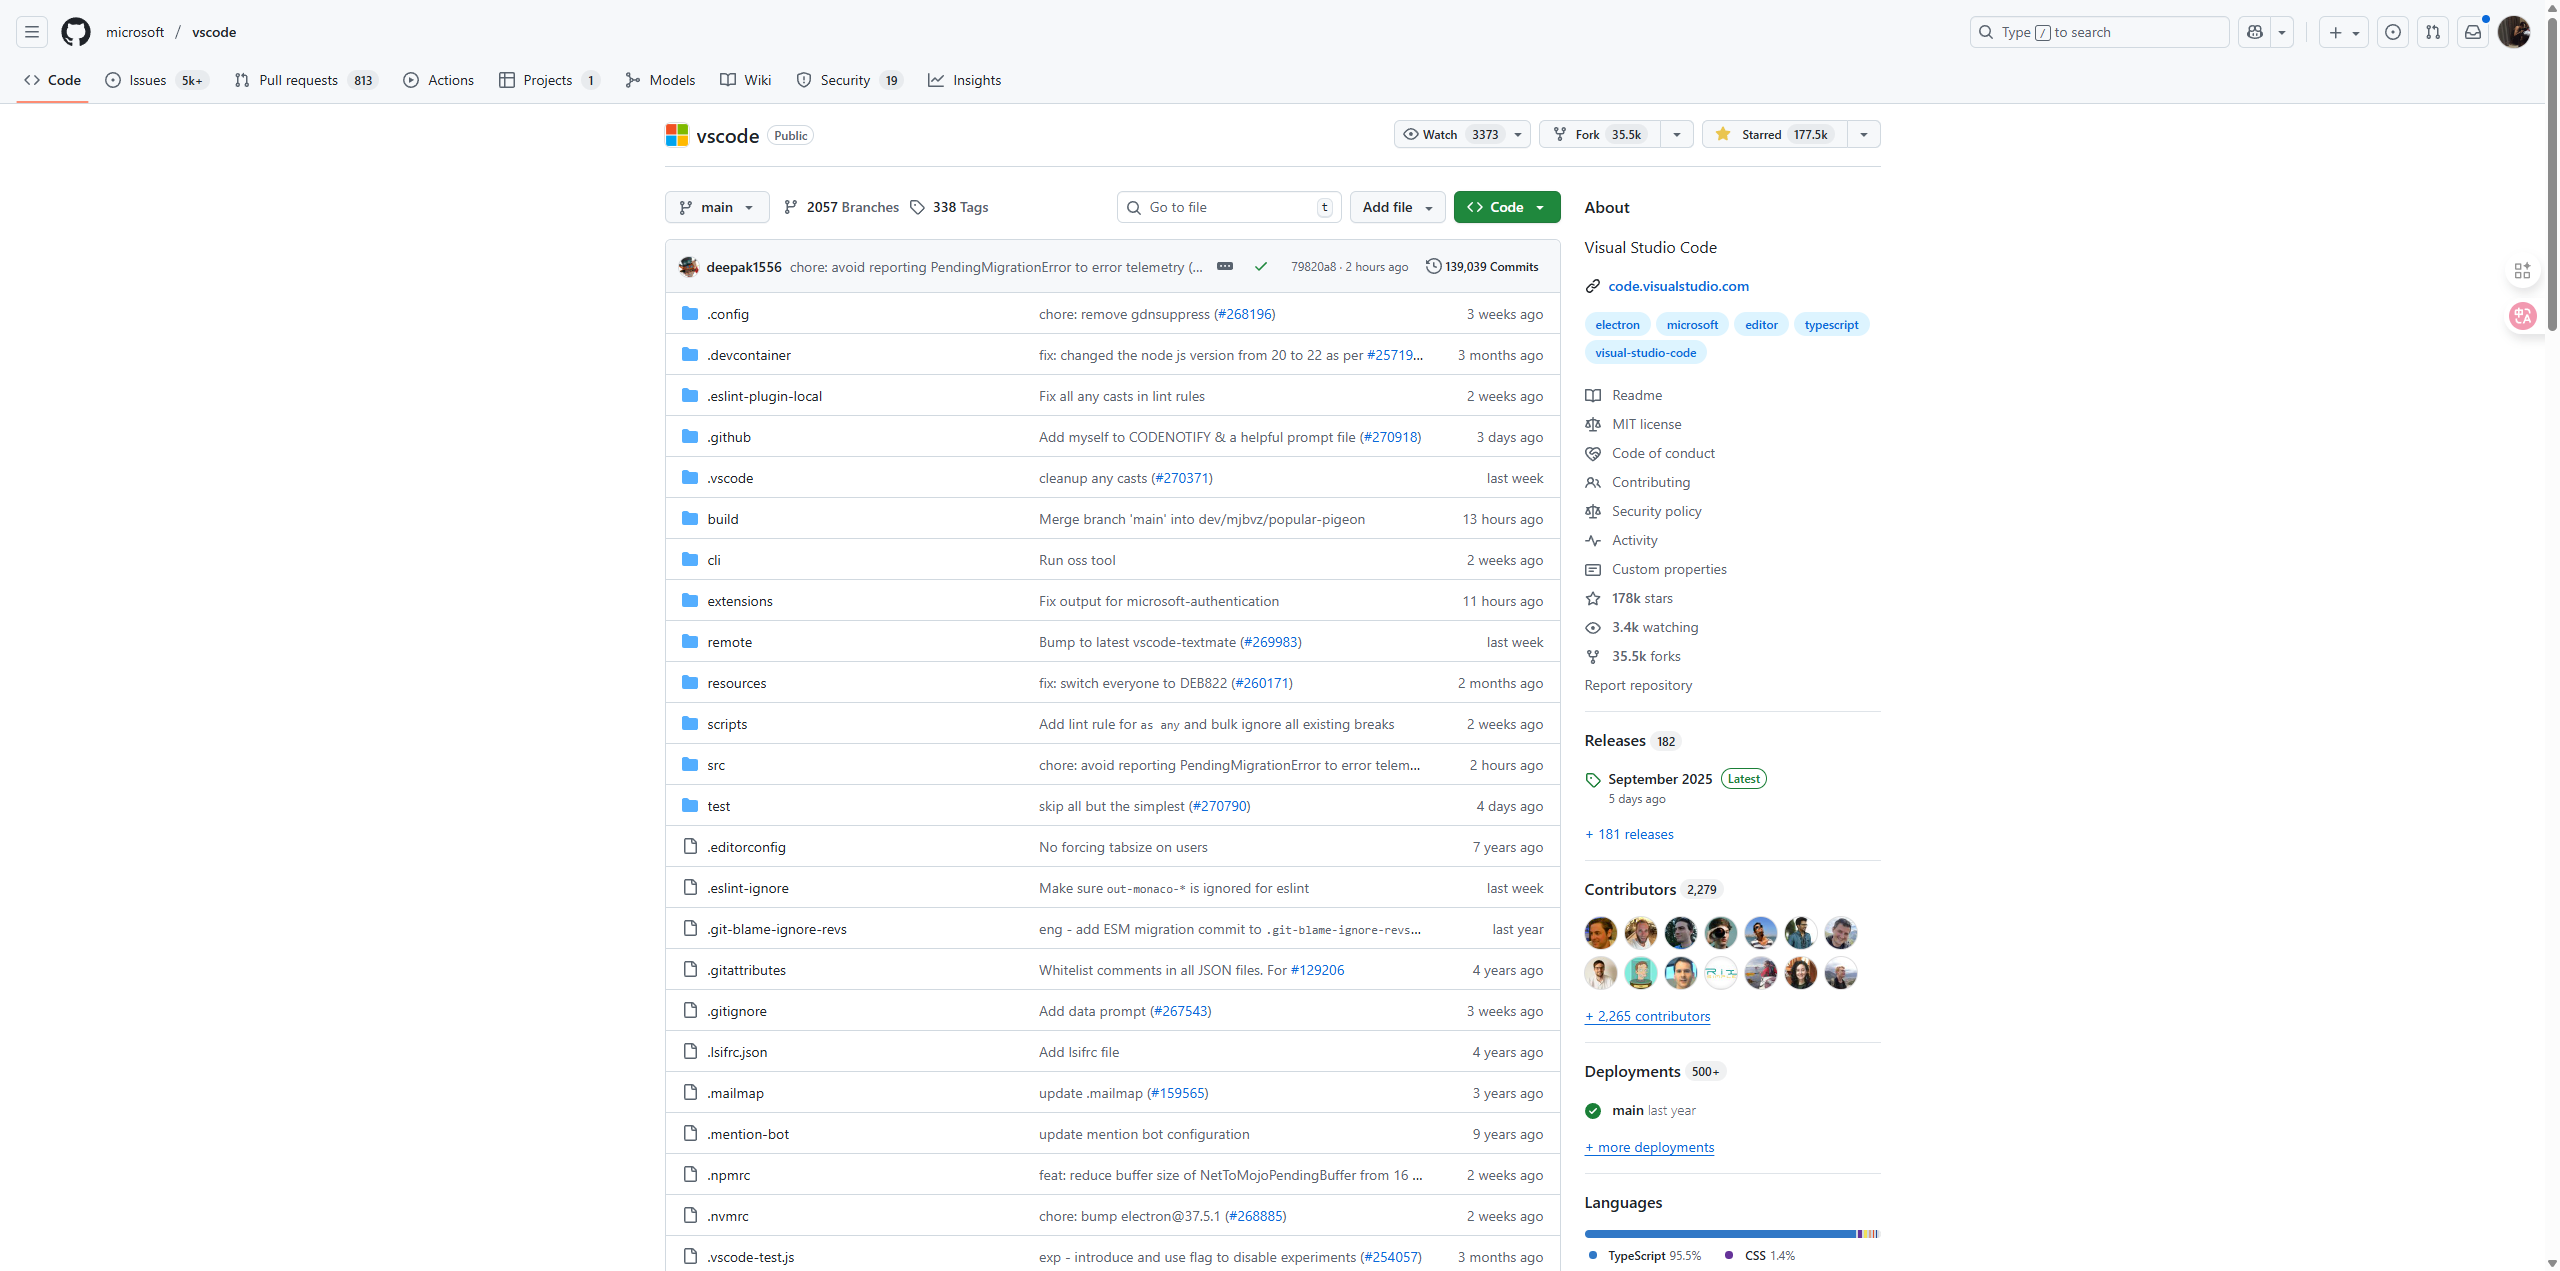Image resolution: width=2560 pixels, height=1271 pixels.
Task: Open the Copilot icon beside the search bar
Action: 2253,31
